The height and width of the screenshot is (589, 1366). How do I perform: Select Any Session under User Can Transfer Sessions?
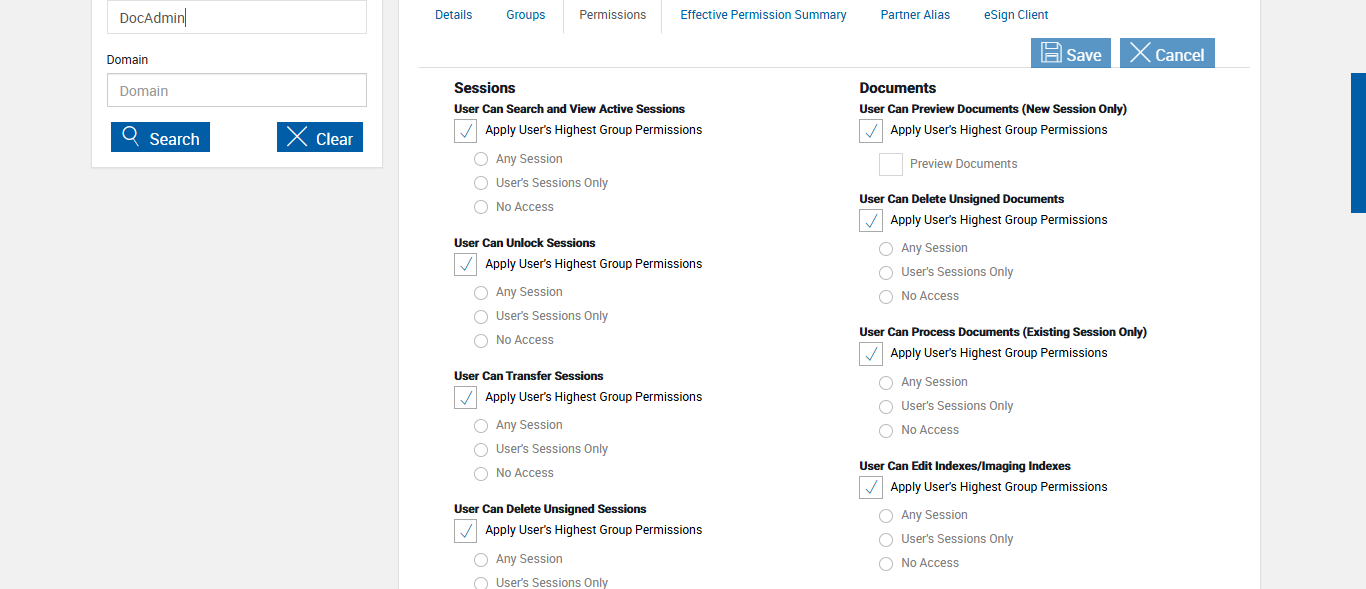(481, 426)
